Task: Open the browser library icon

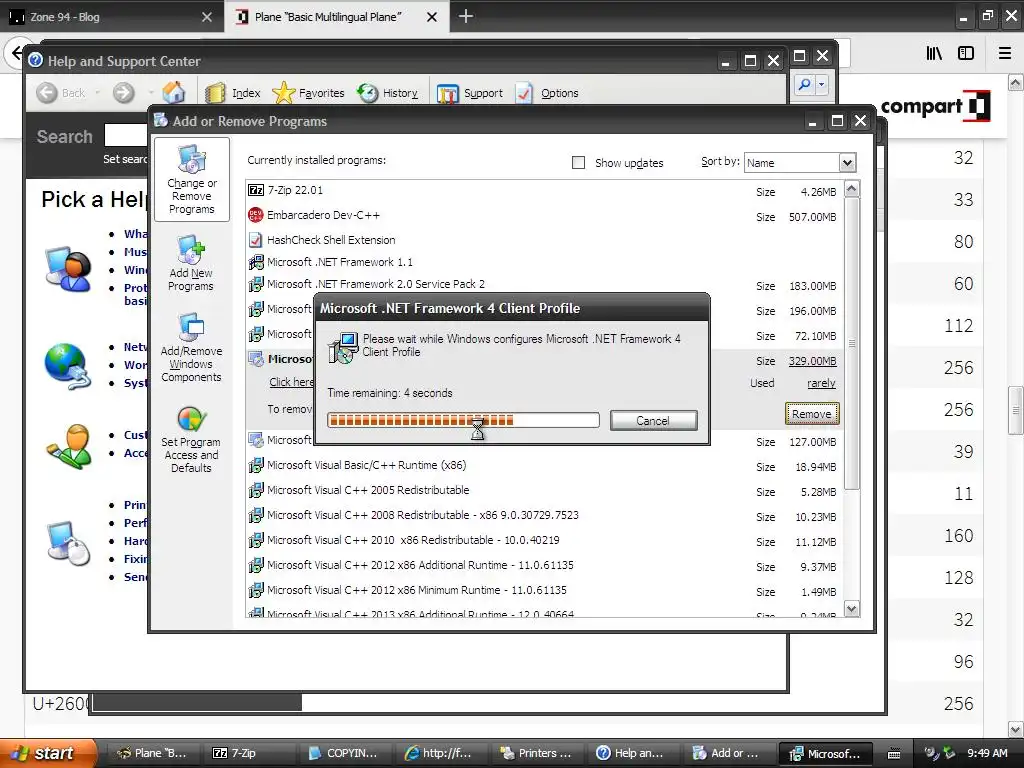Action: (934, 54)
